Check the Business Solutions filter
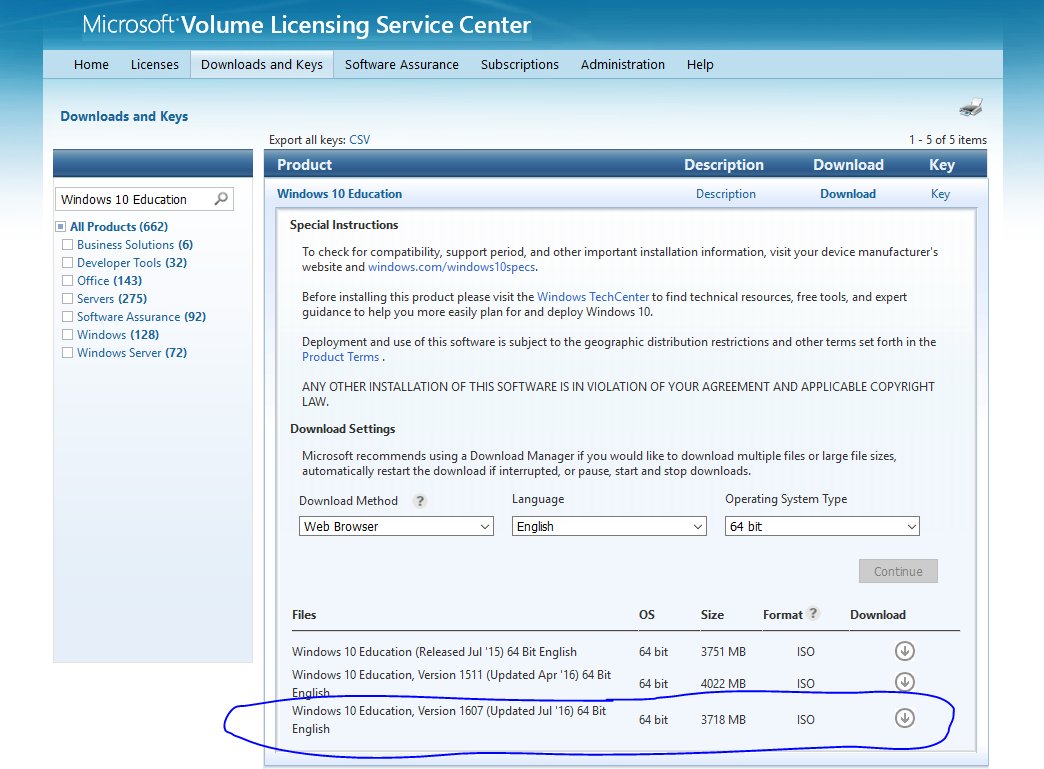This screenshot has width=1044, height=769. [67, 244]
